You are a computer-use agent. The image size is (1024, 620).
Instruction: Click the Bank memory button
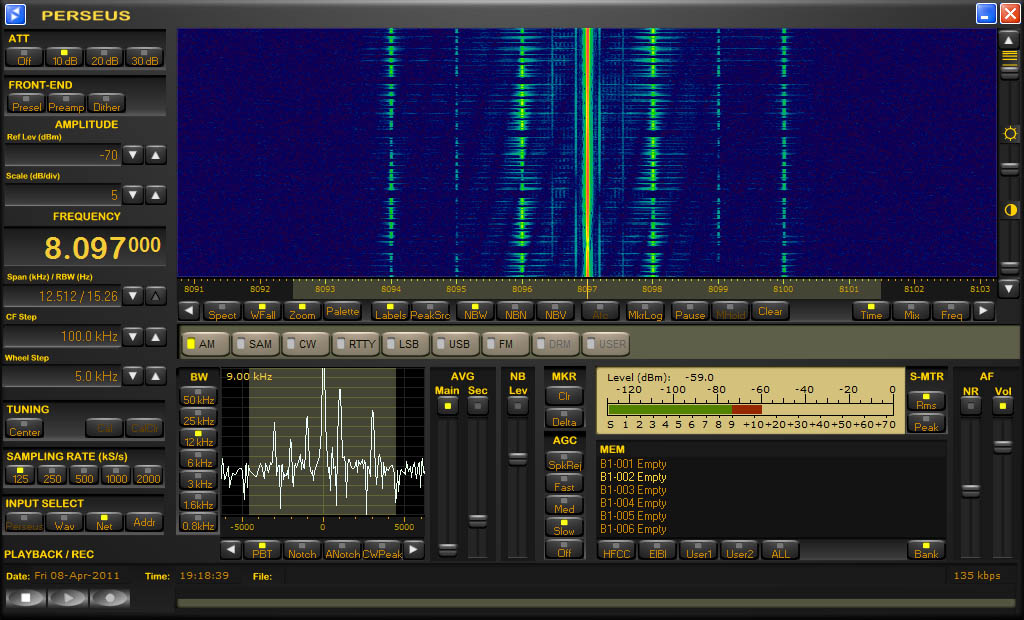925,550
